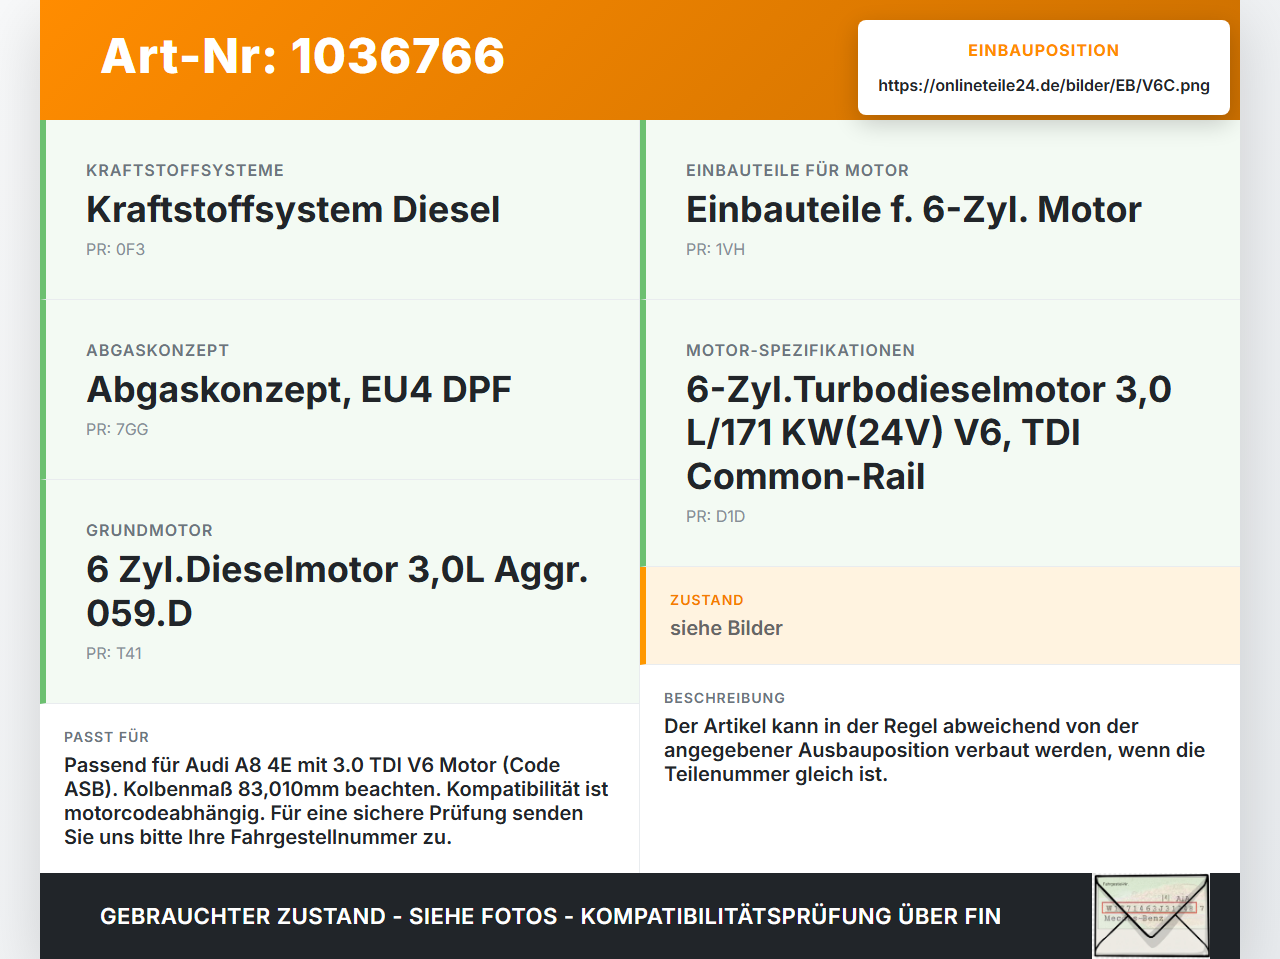The height and width of the screenshot is (959, 1280).
Task: Click the PR: 0F3 code
Action: tap(116, 249)
